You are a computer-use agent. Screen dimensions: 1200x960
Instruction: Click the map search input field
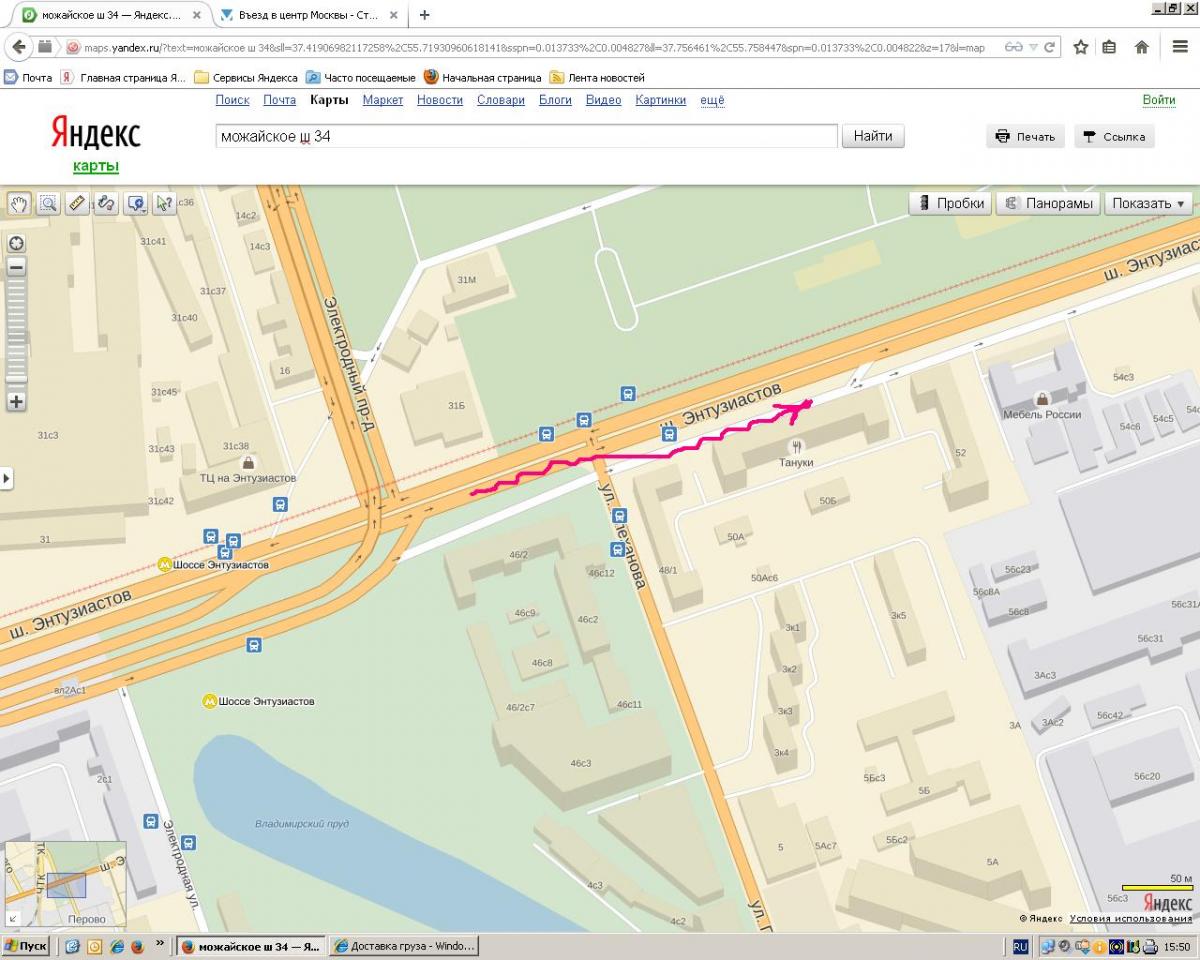click(x=526, y=136)
